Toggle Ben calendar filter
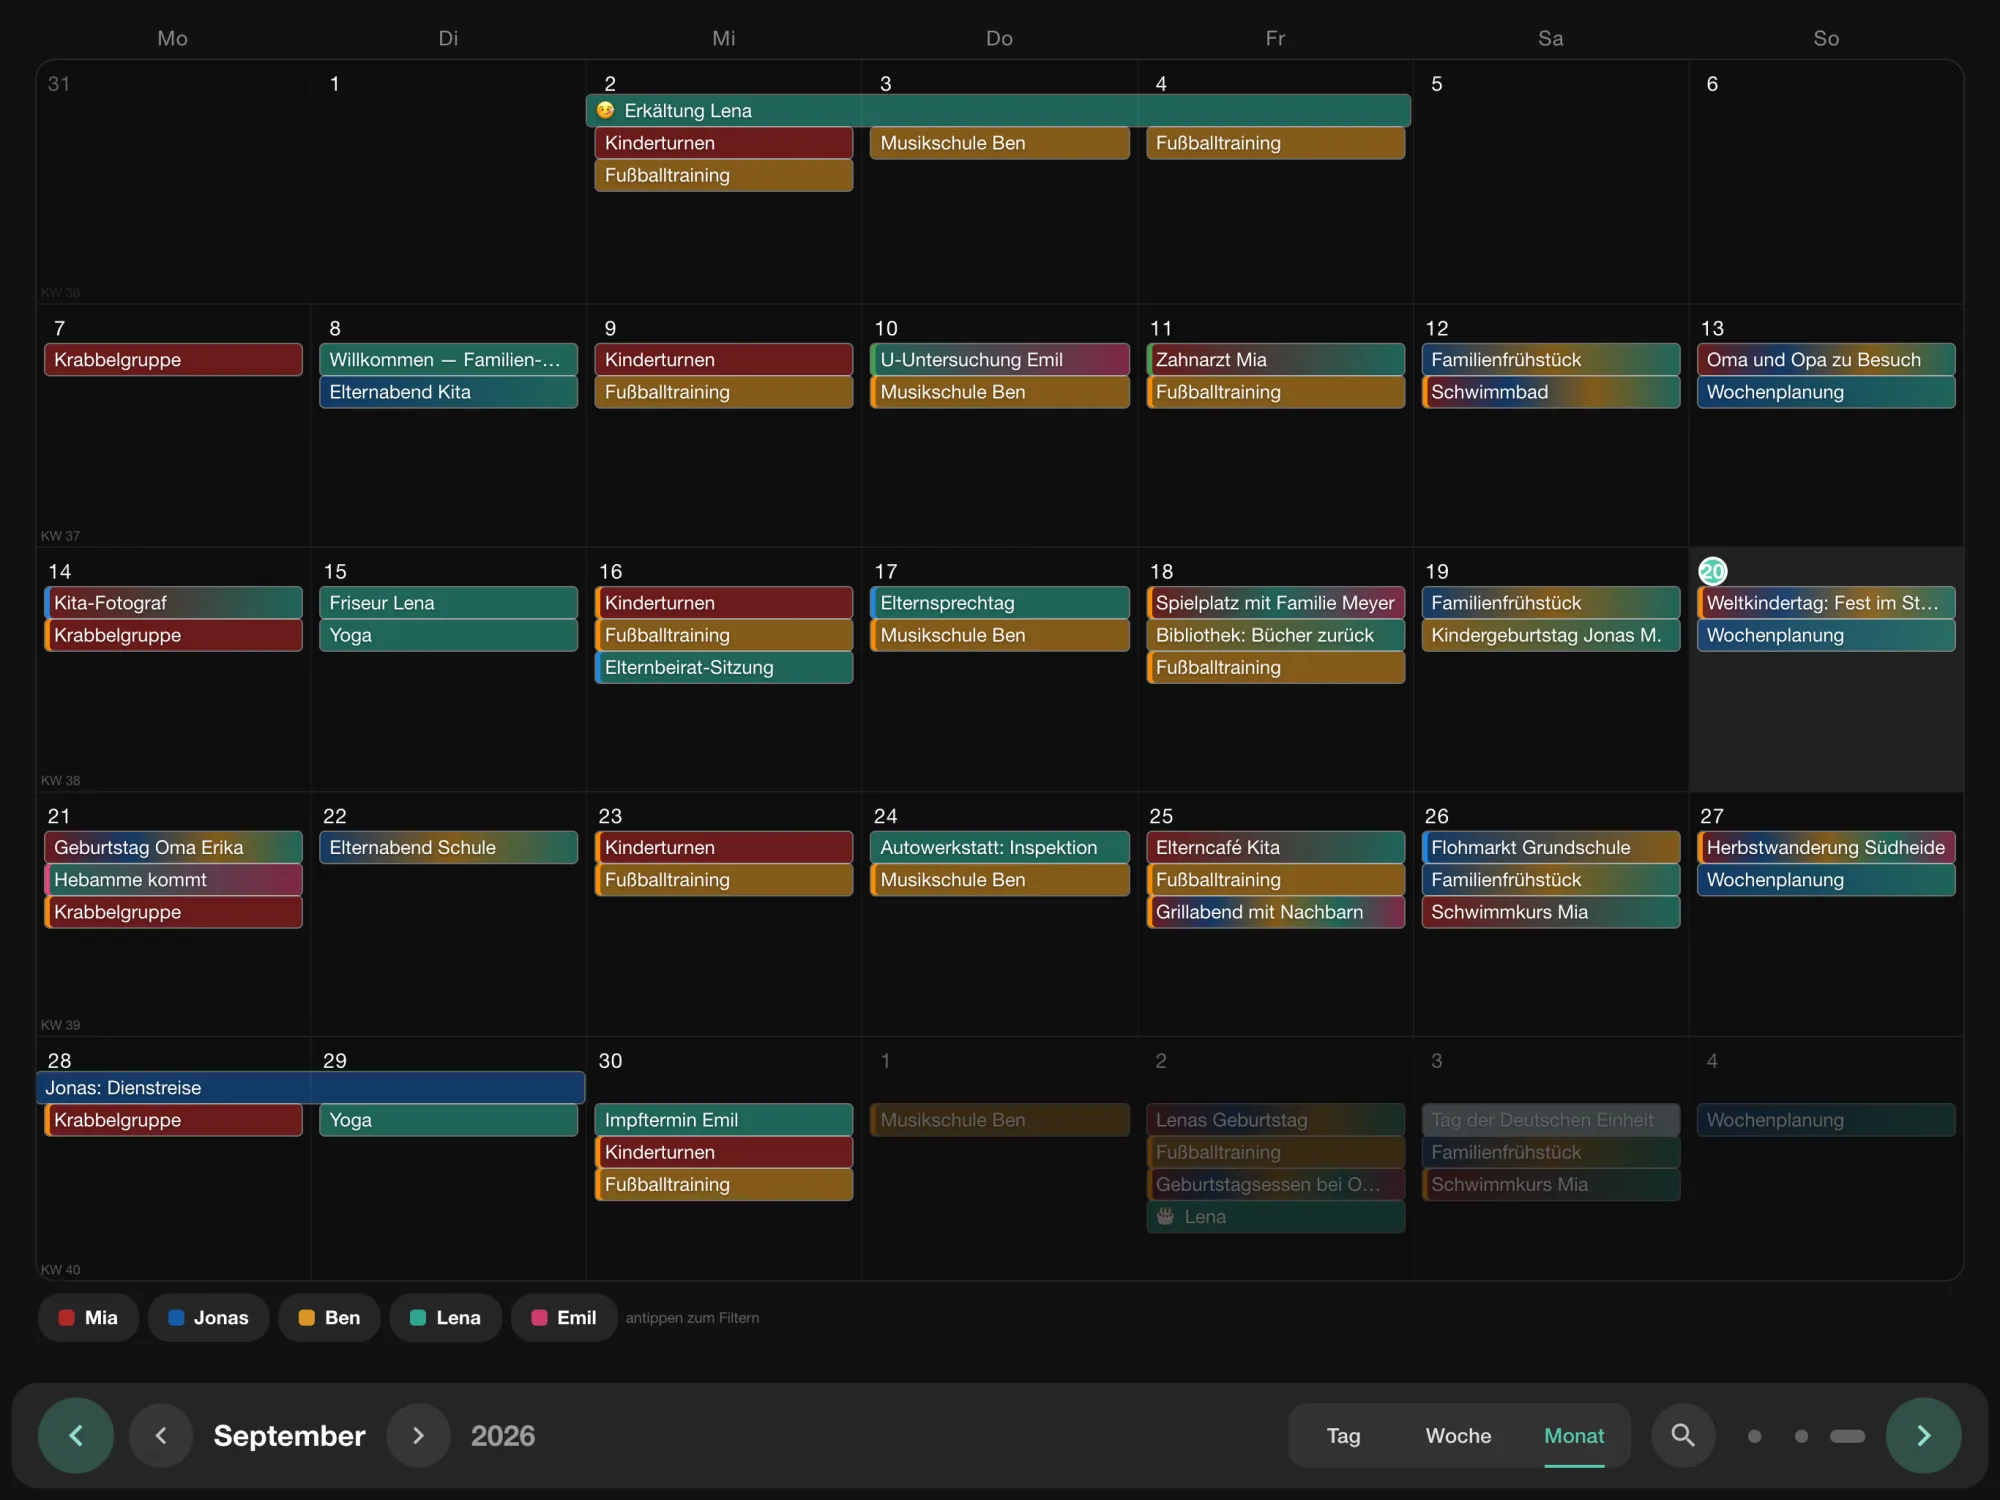This screenshot has width=2000, height=1500. pos(329,1318)
